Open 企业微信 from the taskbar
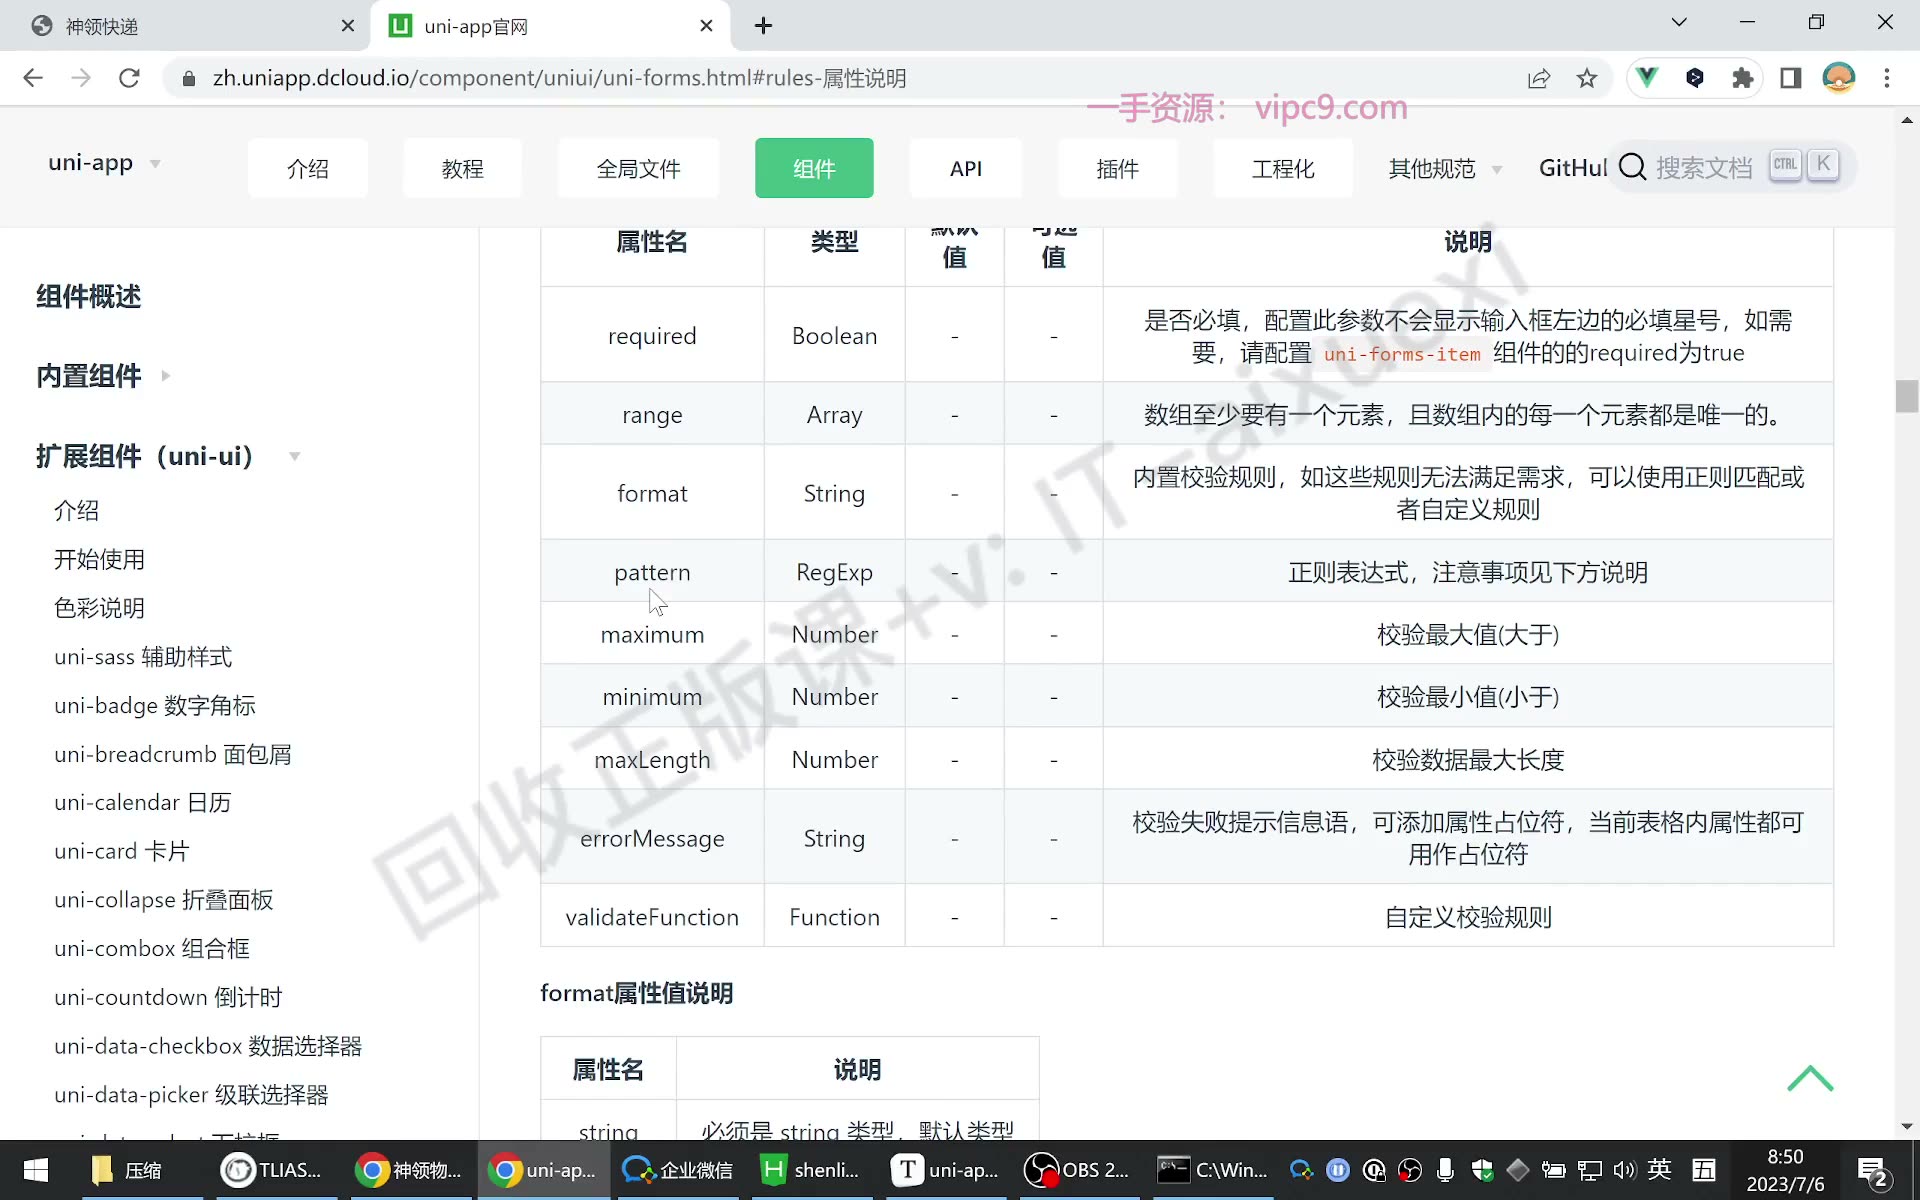The width and height of the screenshot is (1920, 1200). pyautogui.click(x=678, y=1170)
